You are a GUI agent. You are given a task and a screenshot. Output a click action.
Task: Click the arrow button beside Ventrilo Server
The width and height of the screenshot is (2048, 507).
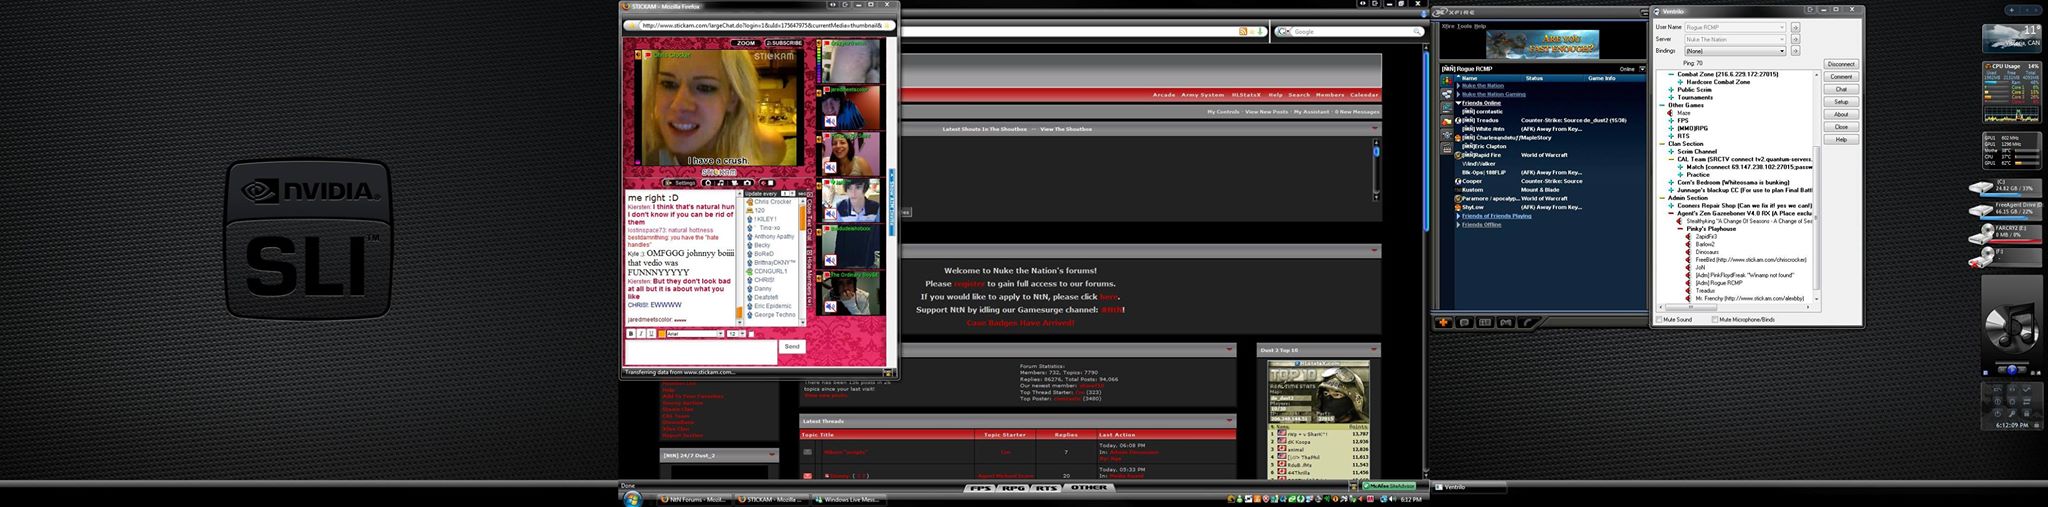click(x=1795, y=39)
